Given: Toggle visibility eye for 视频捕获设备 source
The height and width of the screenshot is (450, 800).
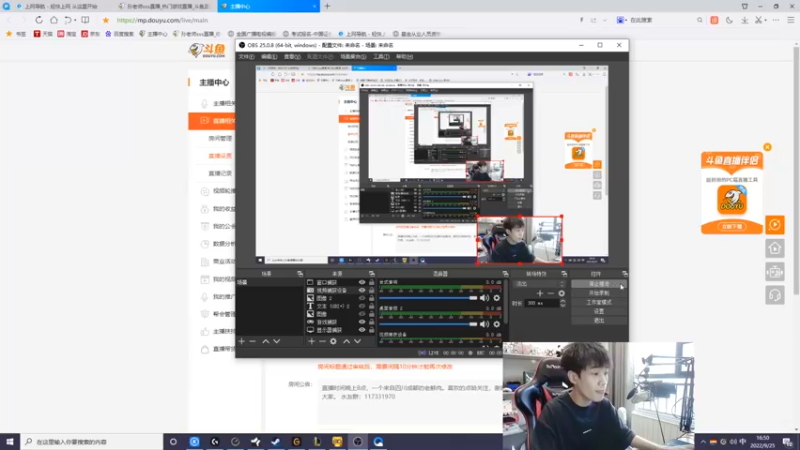Looking at the screenshot, I should point(362,290).
